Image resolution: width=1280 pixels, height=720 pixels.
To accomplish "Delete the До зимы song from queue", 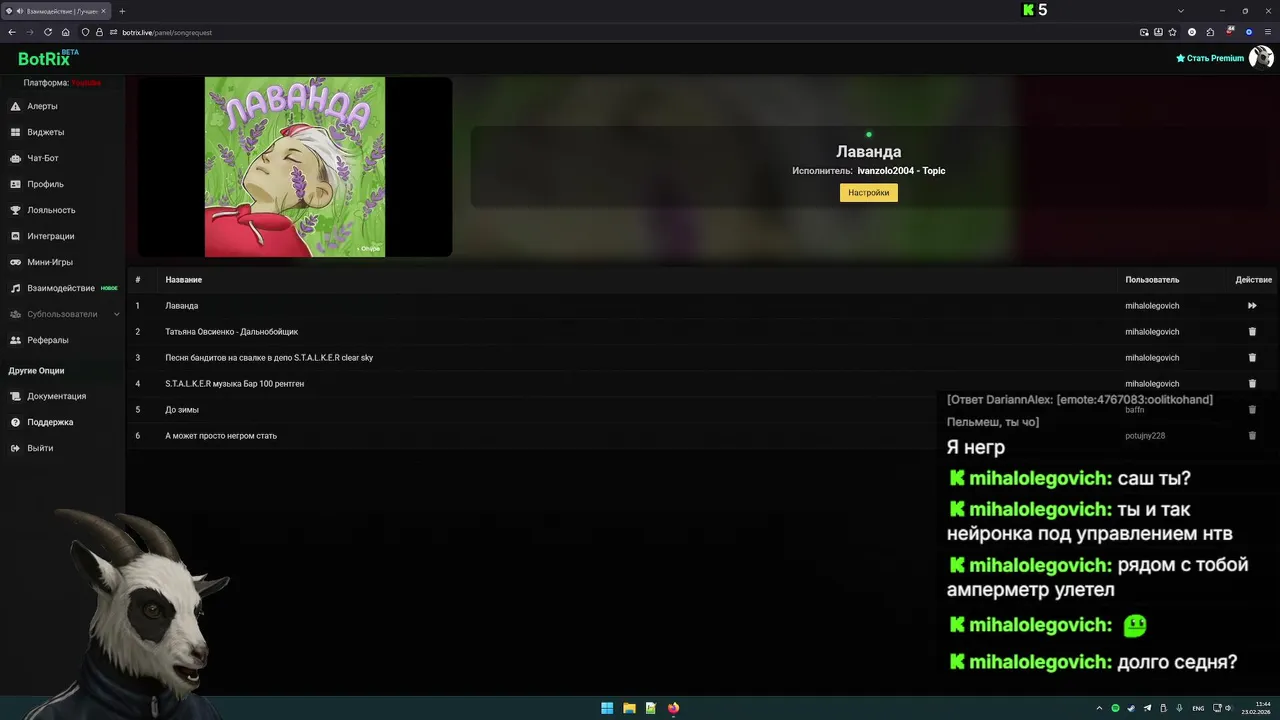I will pyautogui.click(x=1252, y=410).
